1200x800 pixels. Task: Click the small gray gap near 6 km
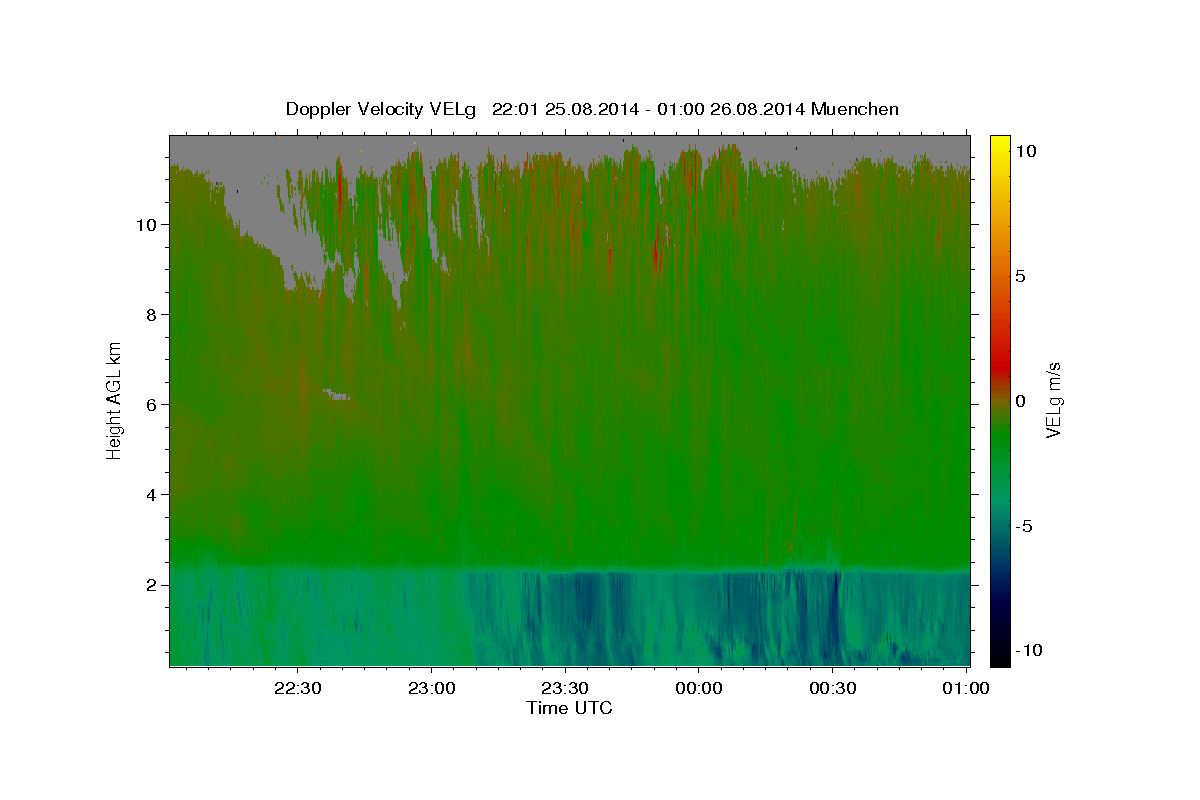[x=337, y=395]
